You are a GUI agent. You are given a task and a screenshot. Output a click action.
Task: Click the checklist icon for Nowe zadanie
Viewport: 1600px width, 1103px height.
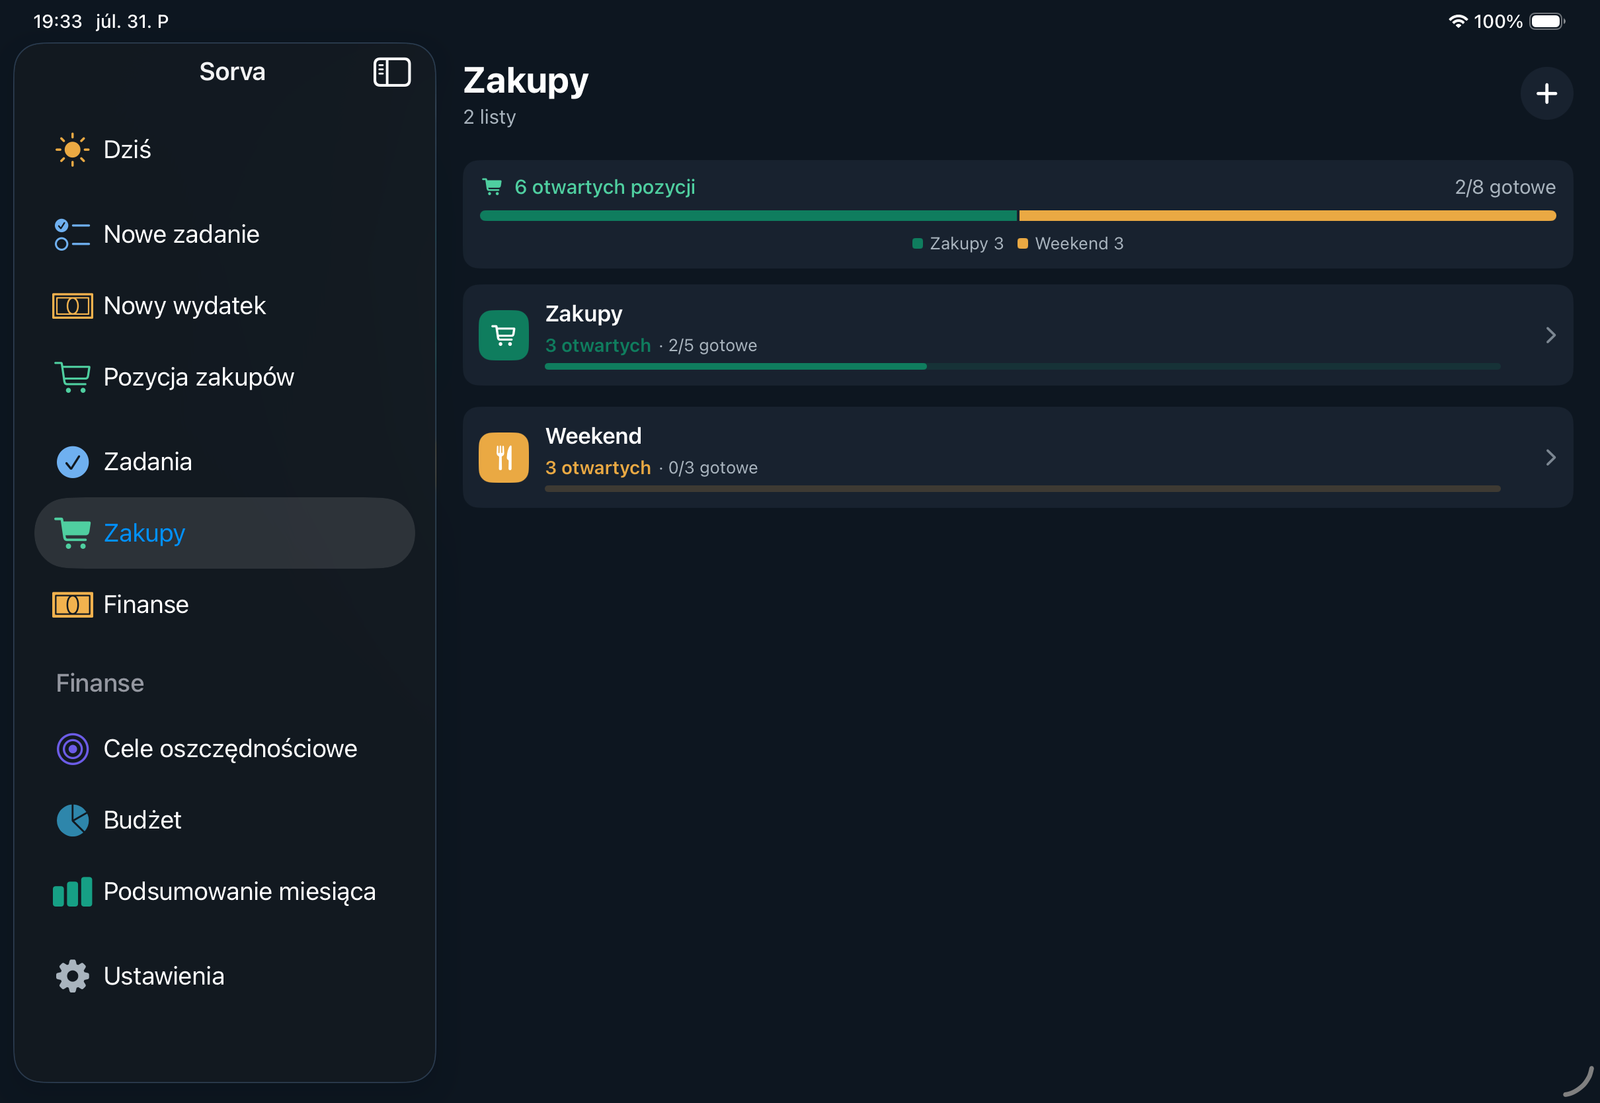click(72, 235)
